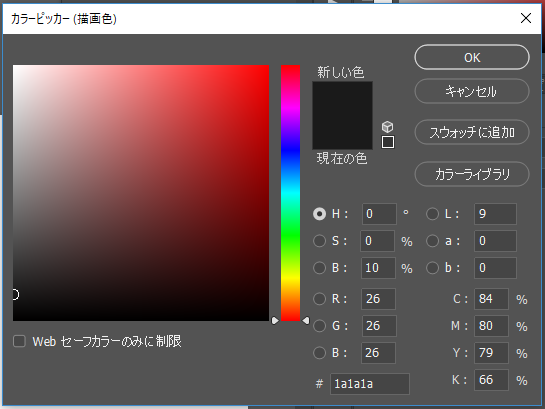Image resolution: width=545 pixels, height=409 pixels.
Task: Click the キャンセル button
Action: (x=472, y=91)
